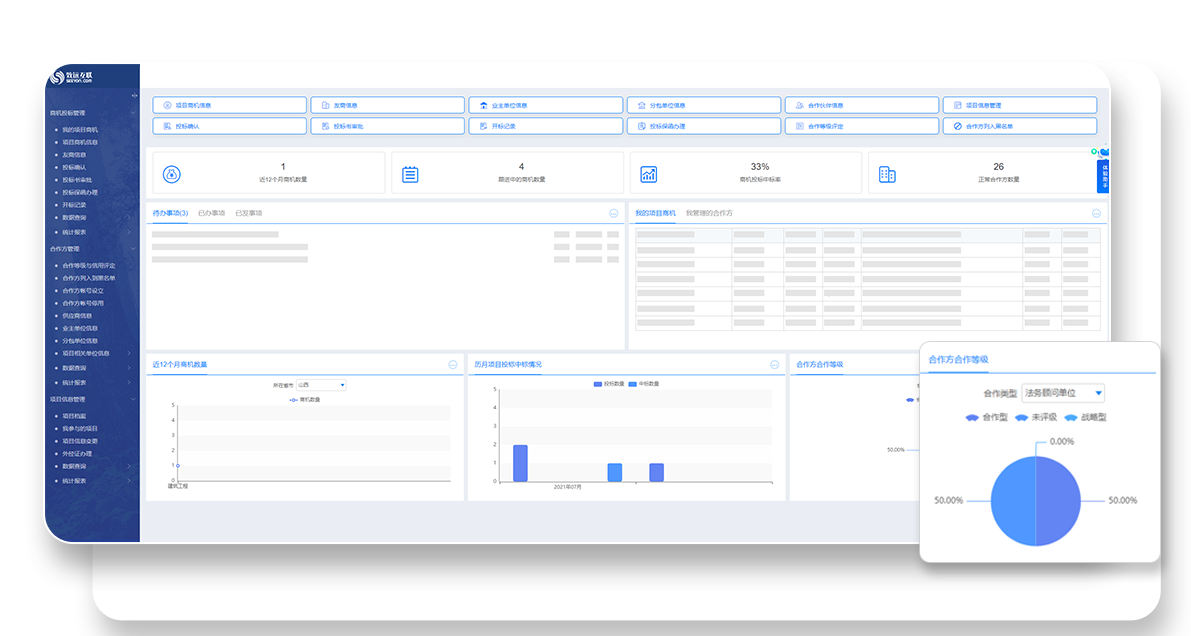1191x636 pixels.
Task: Click the 合作方列入黑名单 shortcut button
Action: pos(1019,127)
